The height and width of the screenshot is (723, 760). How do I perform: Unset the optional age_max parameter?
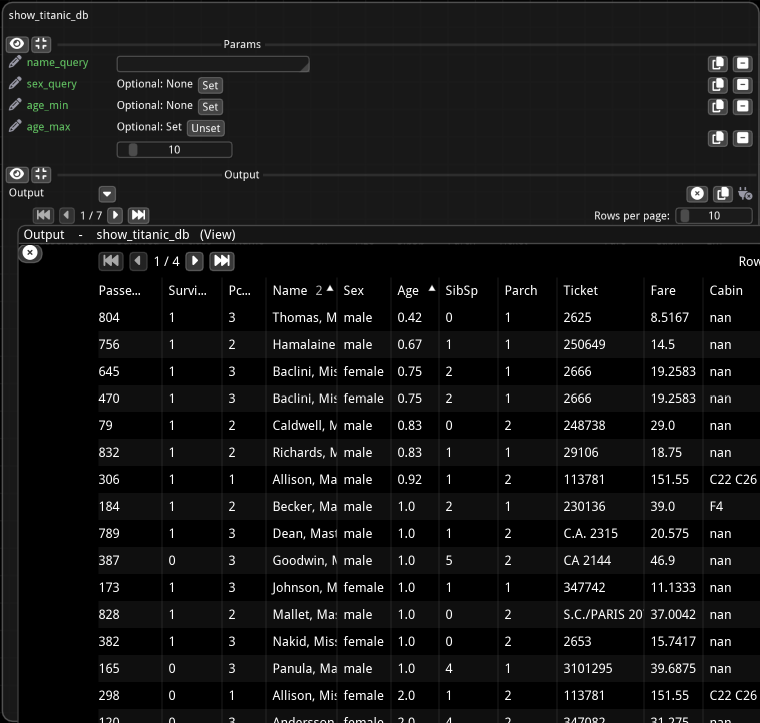click(205, 128)
